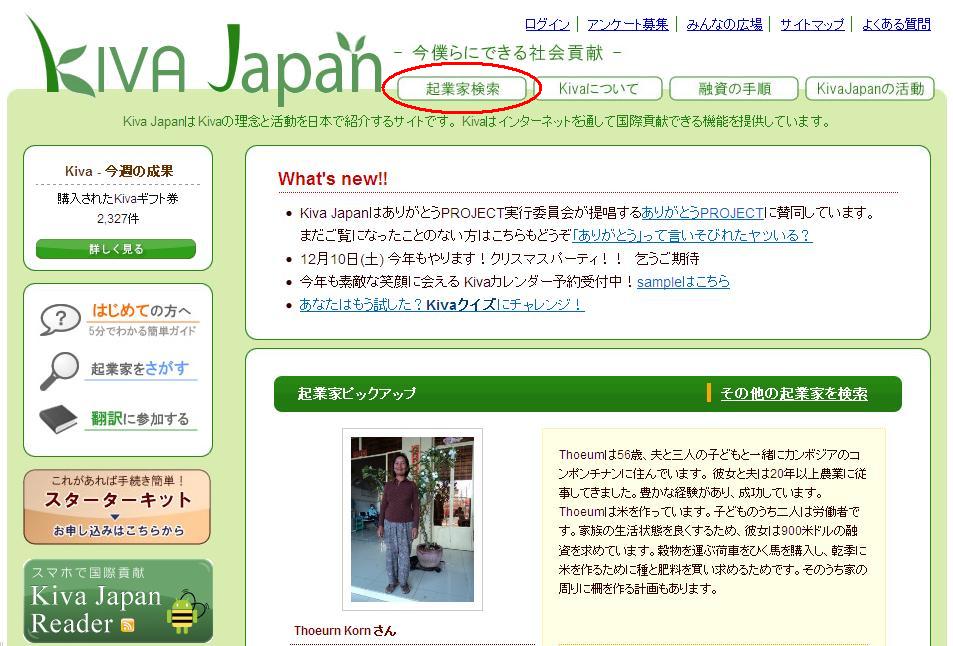Screen dimensions: 953x646
Task: Click the Thoeurn Korn さん name text
Action: pyautogui.click(x=345, y=631)
